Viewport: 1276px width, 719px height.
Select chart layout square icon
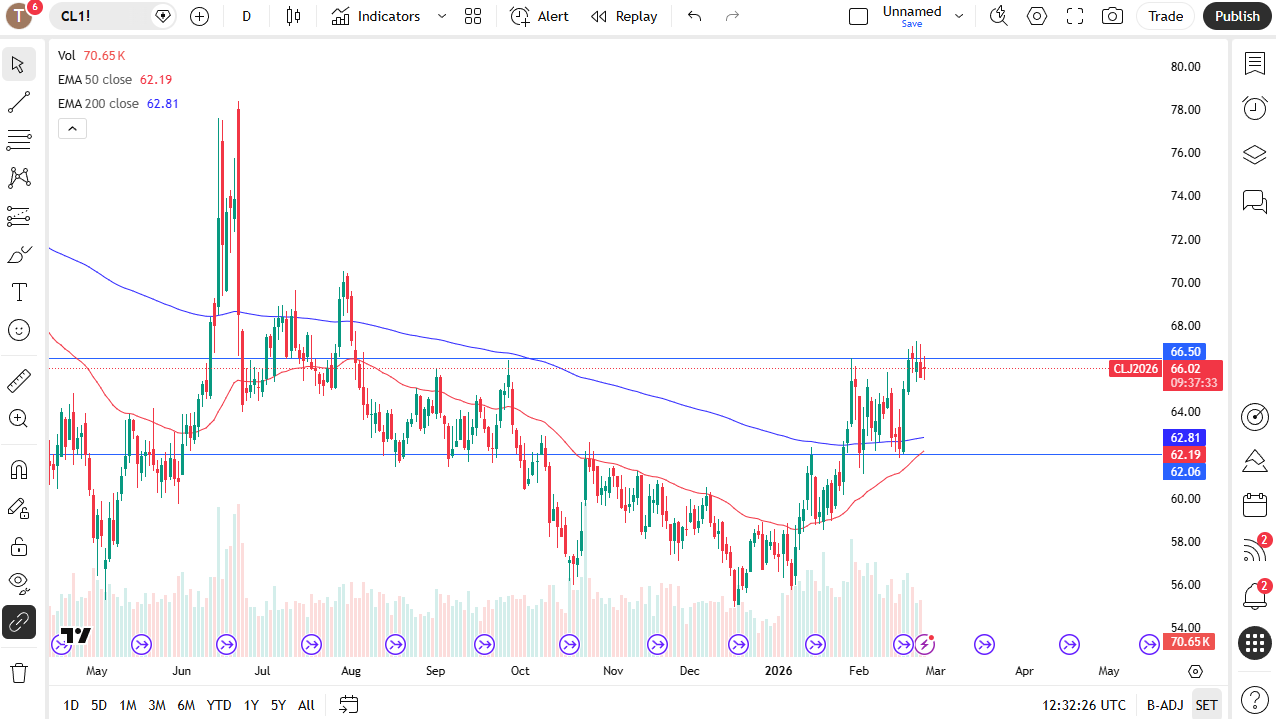[x=858, y=16]
